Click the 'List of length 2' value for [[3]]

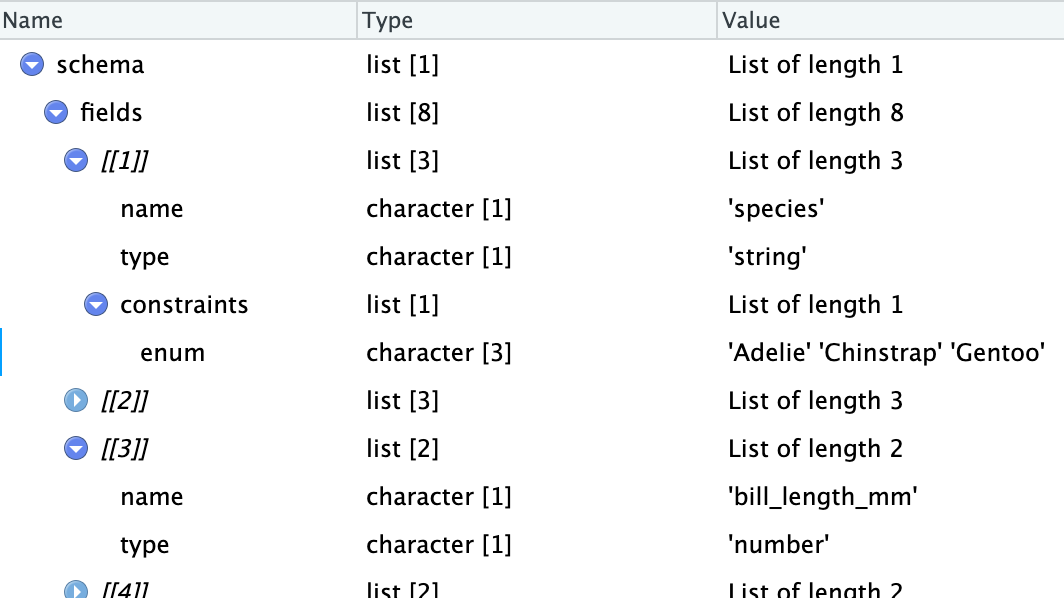pyautogui.click(x=816, y=449)
